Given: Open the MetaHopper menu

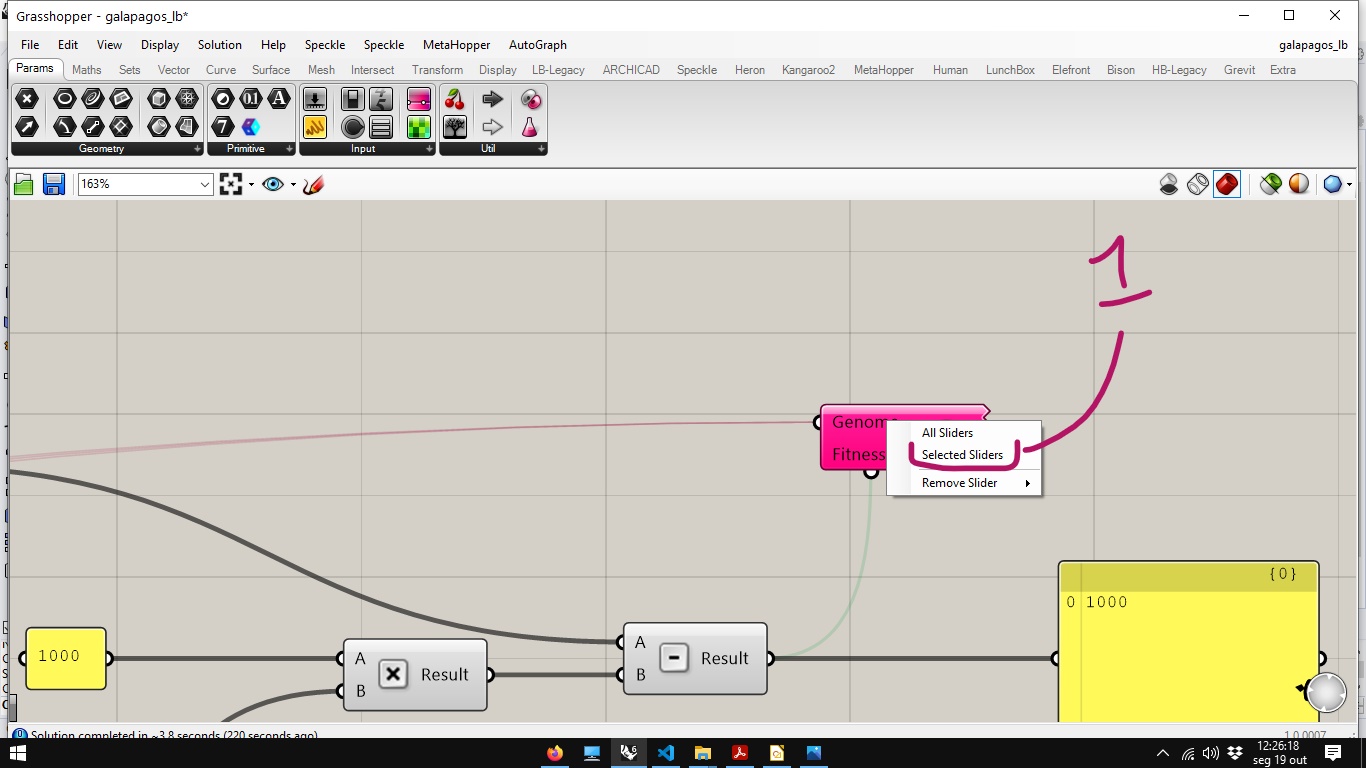Looking at the screenshot, I should coord(456,45).
